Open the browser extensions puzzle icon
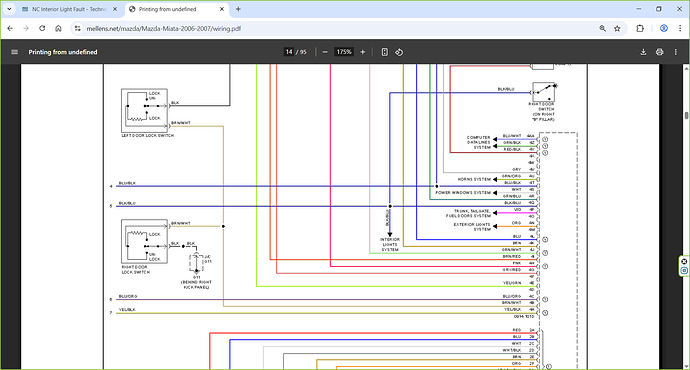The height and width of the screenshot is (370, 690). click(x=640, y=29)
